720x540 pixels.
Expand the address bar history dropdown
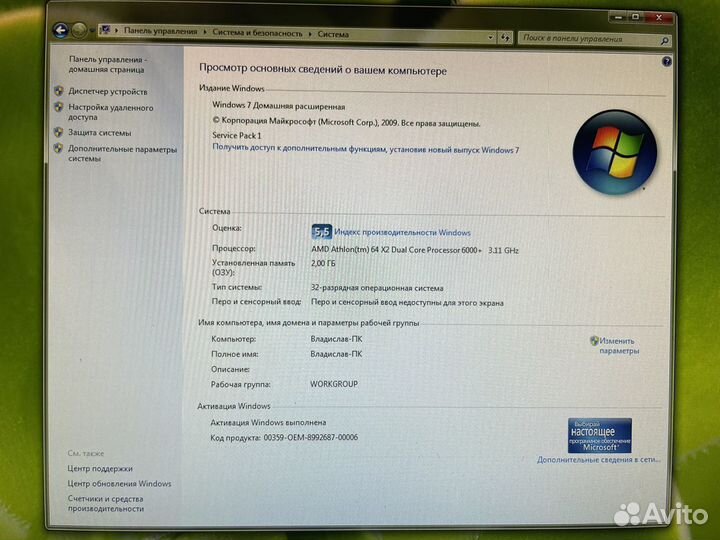[490, 37]
